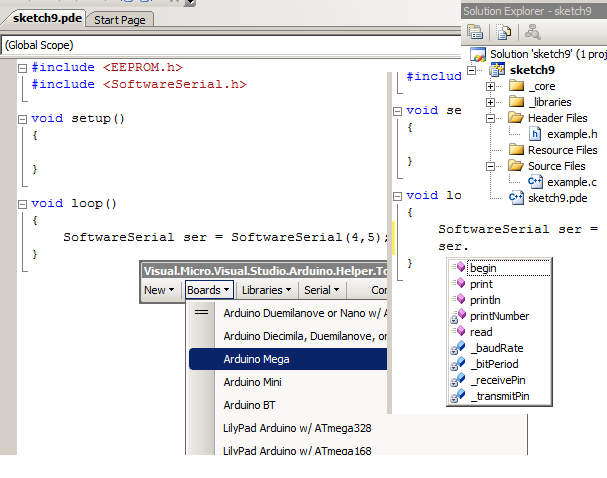Pick _baudRate from the autocomplete list
This screenshot has width=607, height=478.
tap(497, 348)
